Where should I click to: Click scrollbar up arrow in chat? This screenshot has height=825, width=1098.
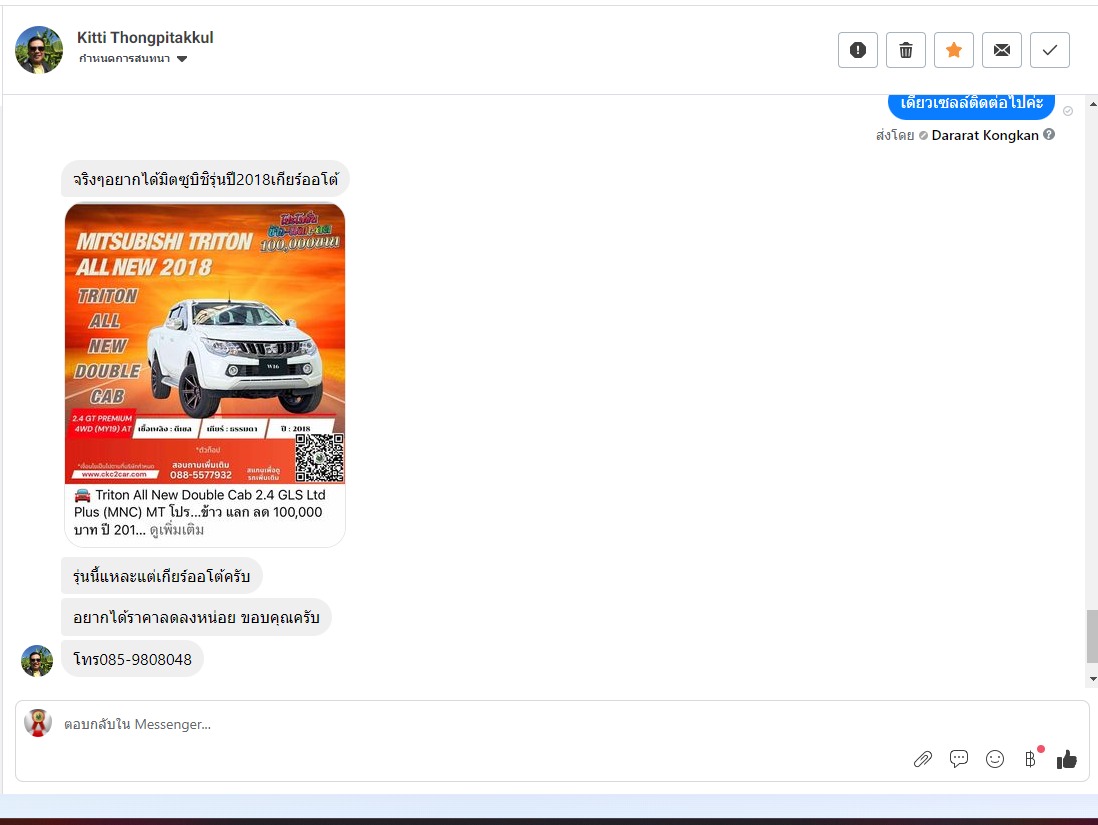click(1092, 104)
